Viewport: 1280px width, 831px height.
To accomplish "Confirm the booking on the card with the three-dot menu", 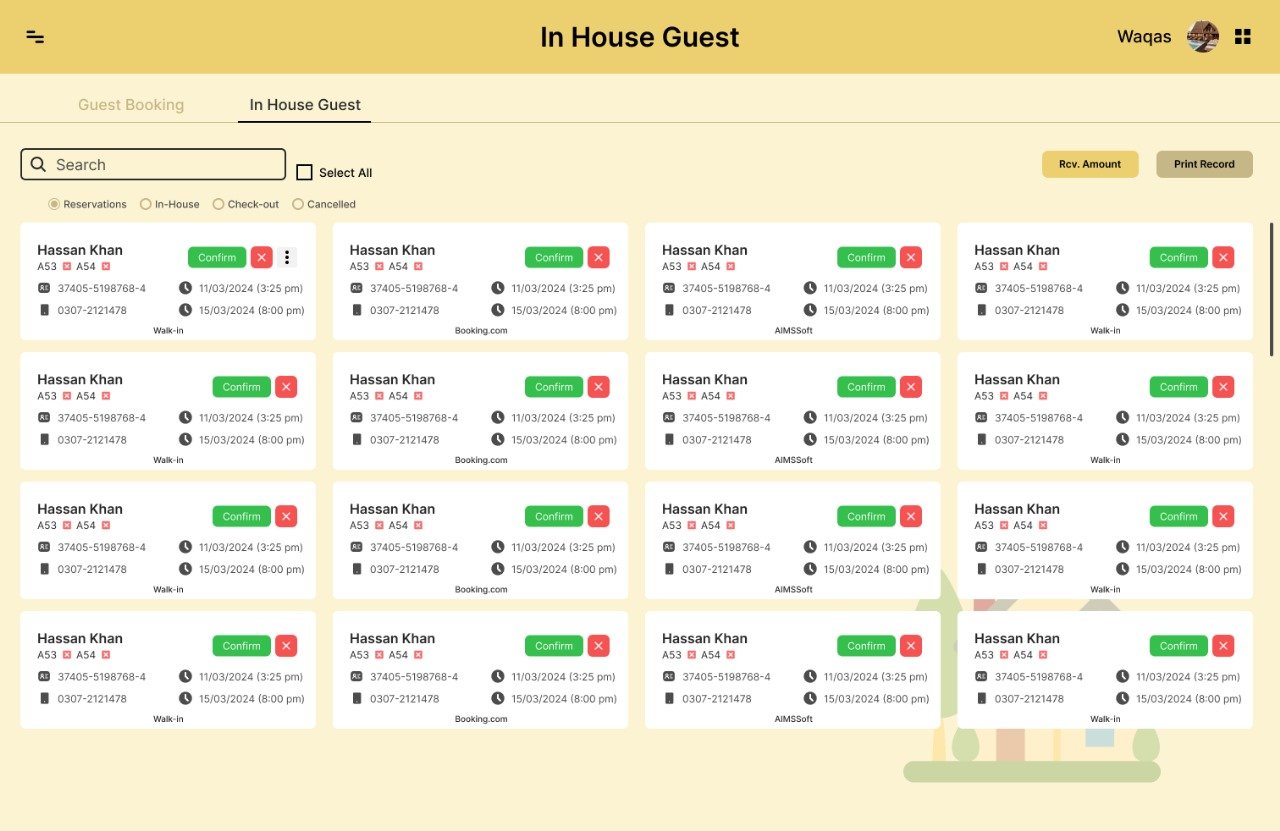I will (217, 257).
